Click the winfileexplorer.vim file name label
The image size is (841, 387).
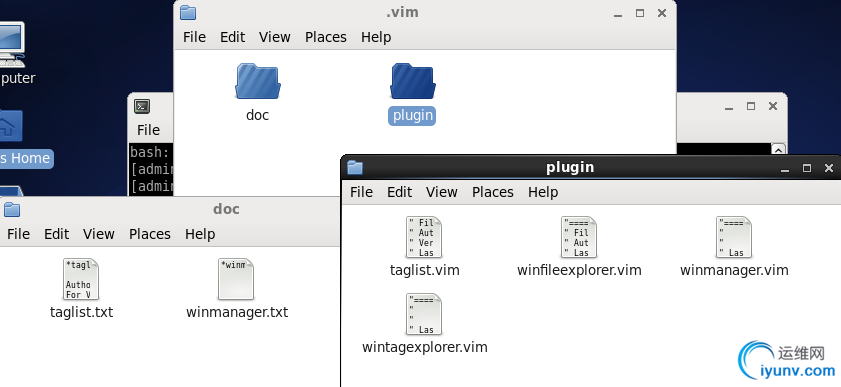(579, 270)
